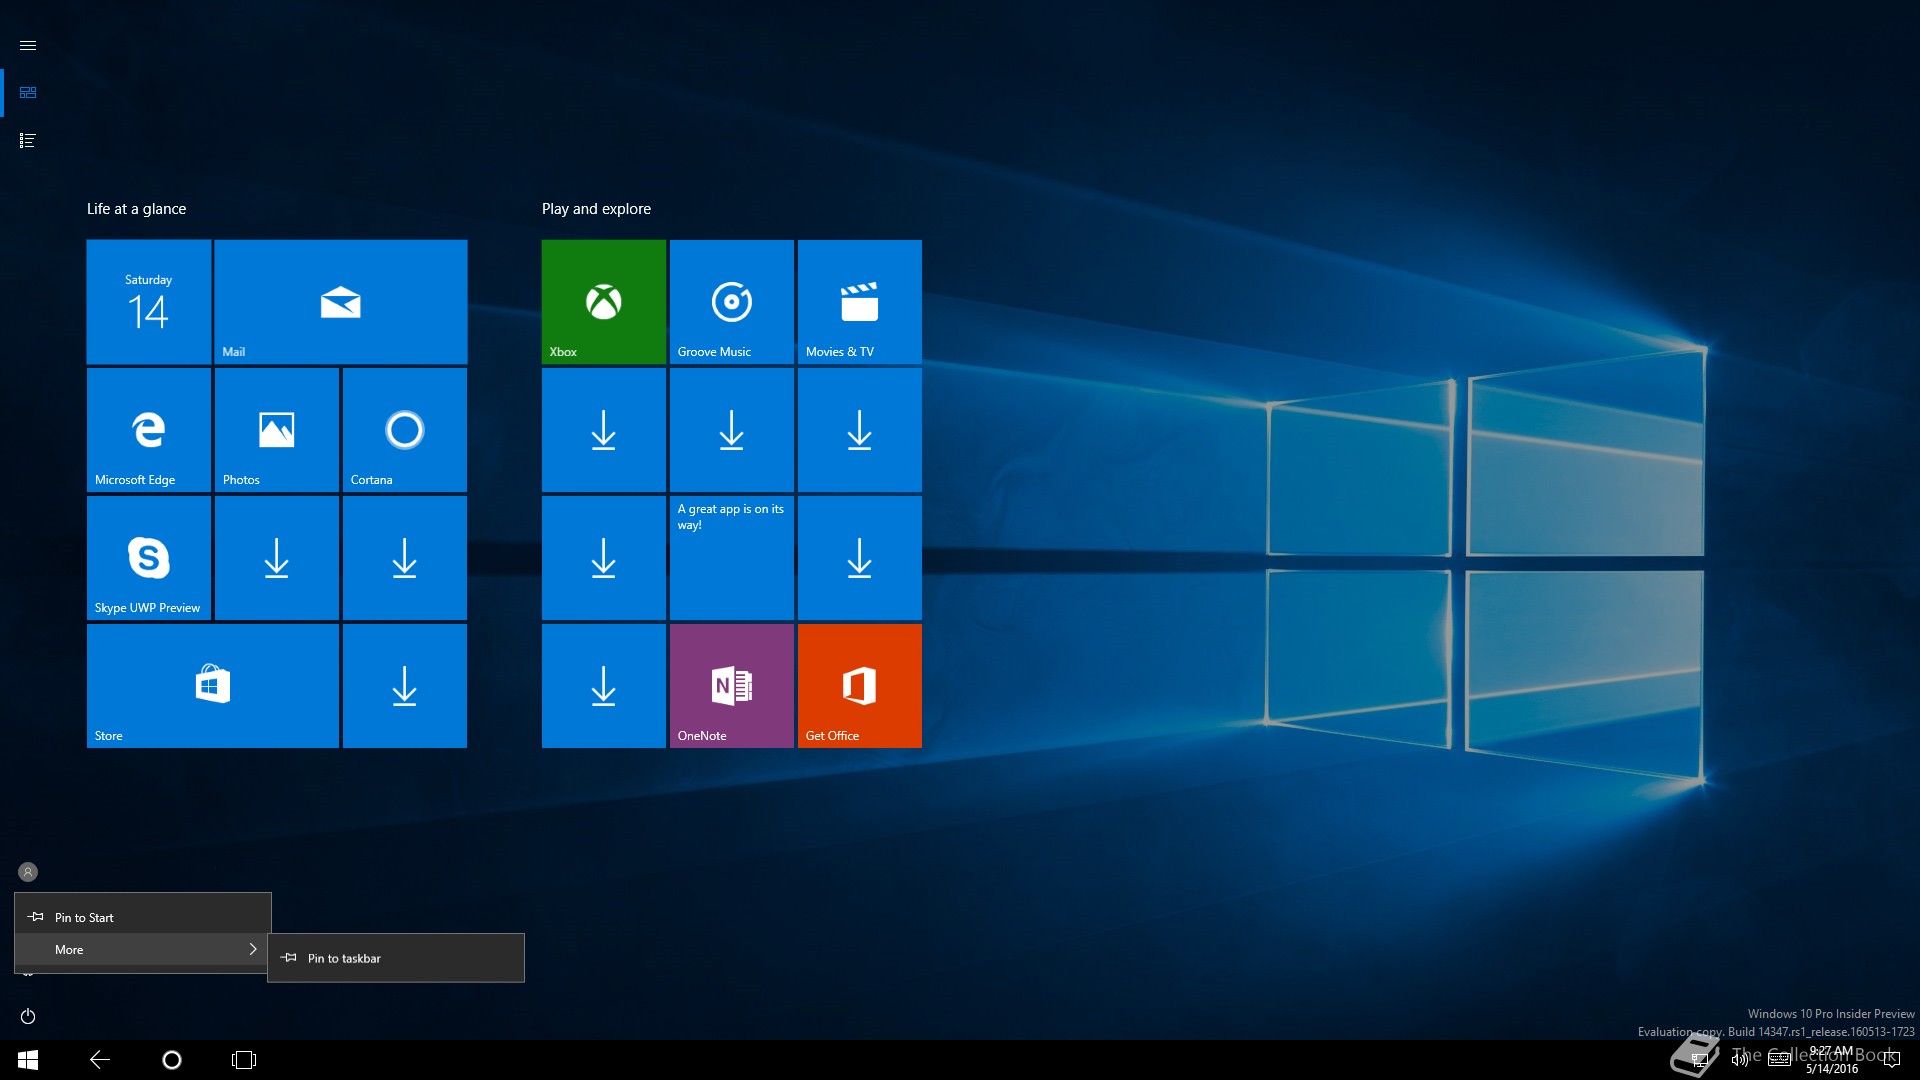Screen dimensions: 1920x1080
Task: Launch the Microsoft Edge tile
Action: (x=149, y=430)
